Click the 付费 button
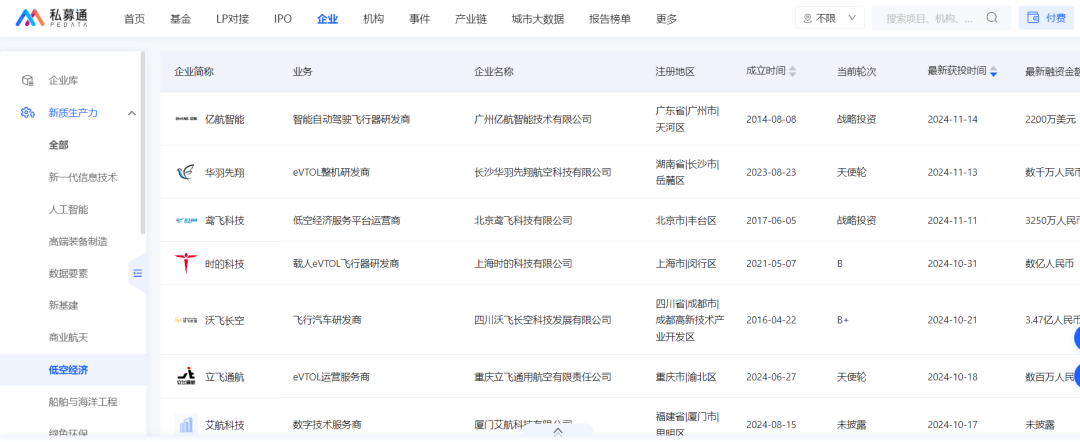Screen dimensions: 1080x442 (x=1045, y=18)
